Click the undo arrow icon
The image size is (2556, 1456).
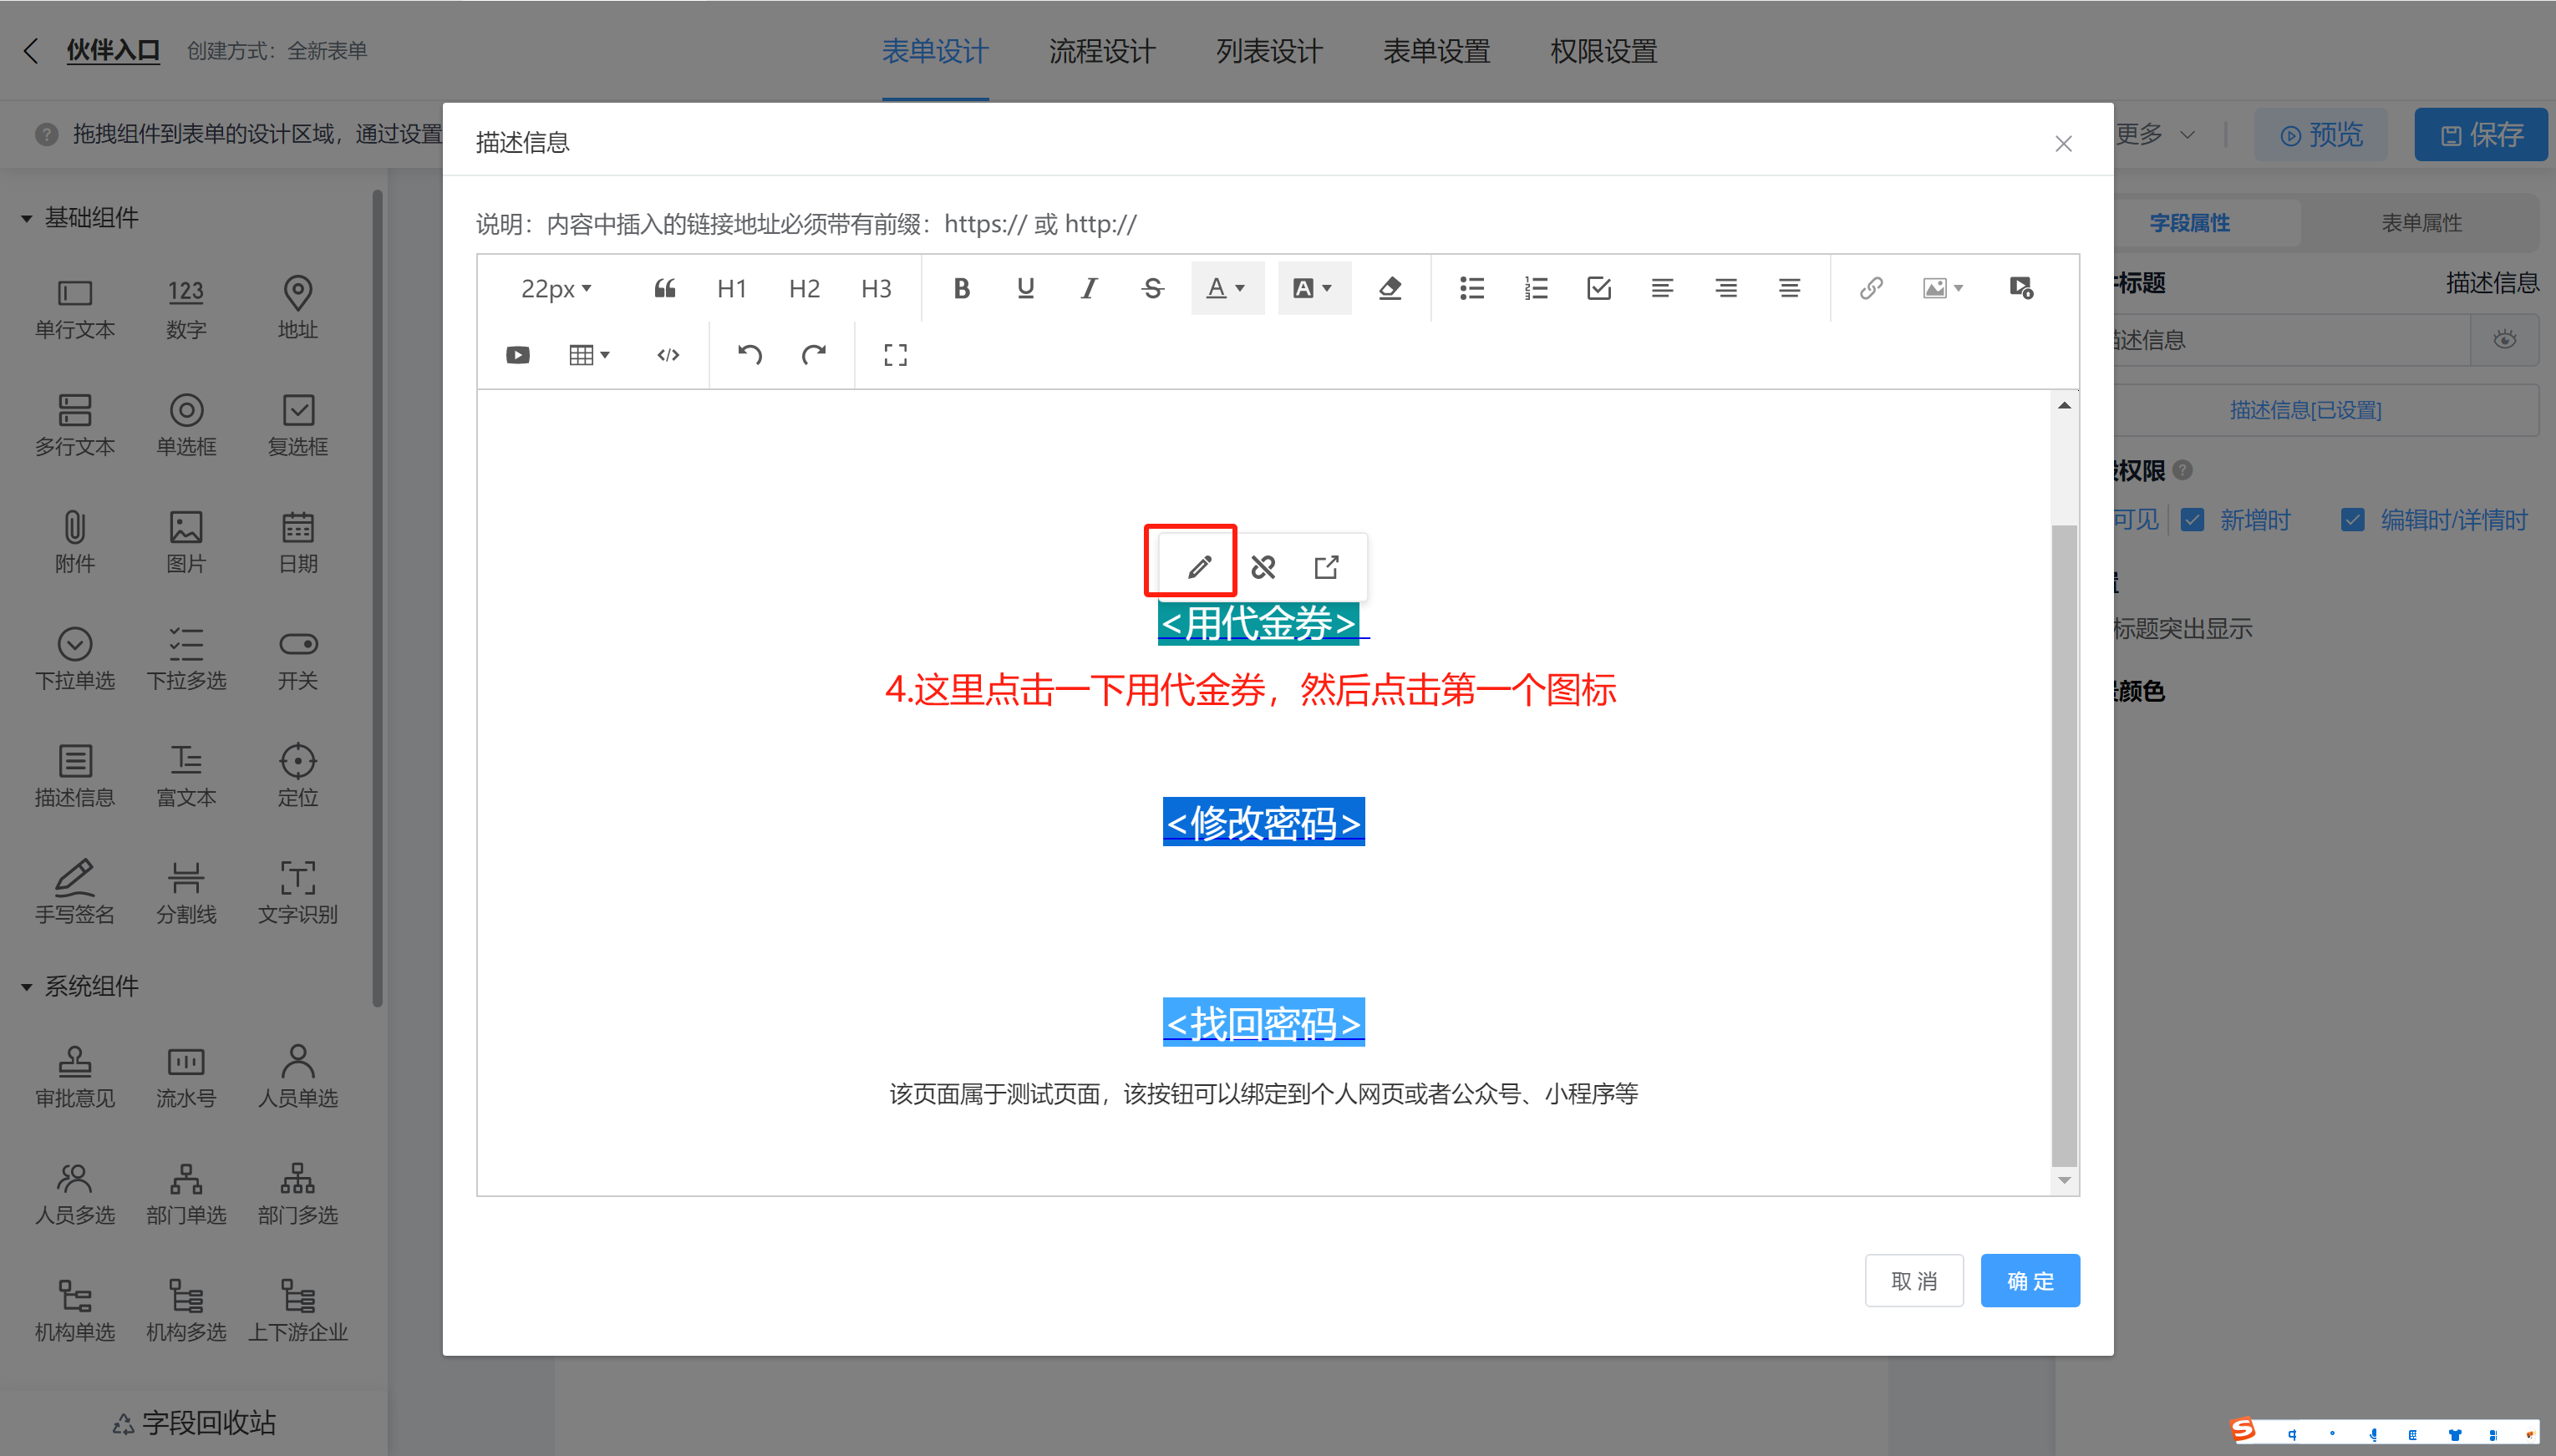pos(749,354)
